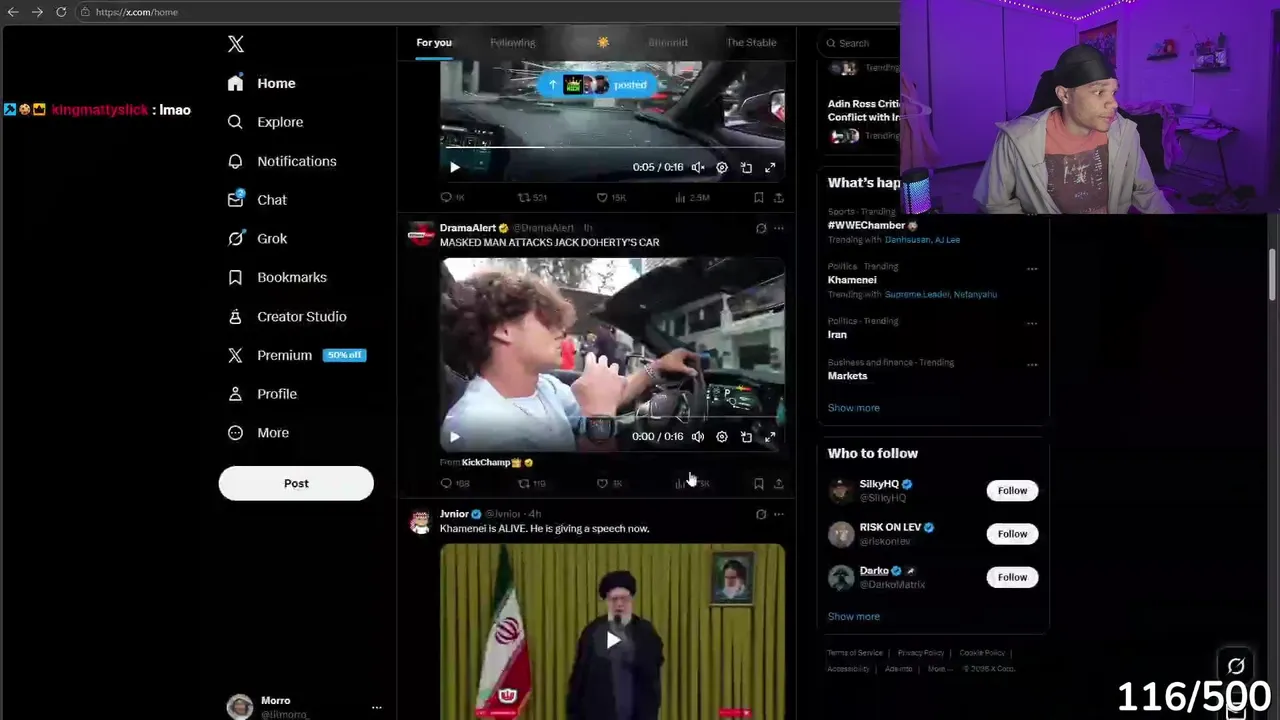Toggle picture-in-picture on Jack Doherty video
The image size is (1280, 720).
(x=746, y=436)
